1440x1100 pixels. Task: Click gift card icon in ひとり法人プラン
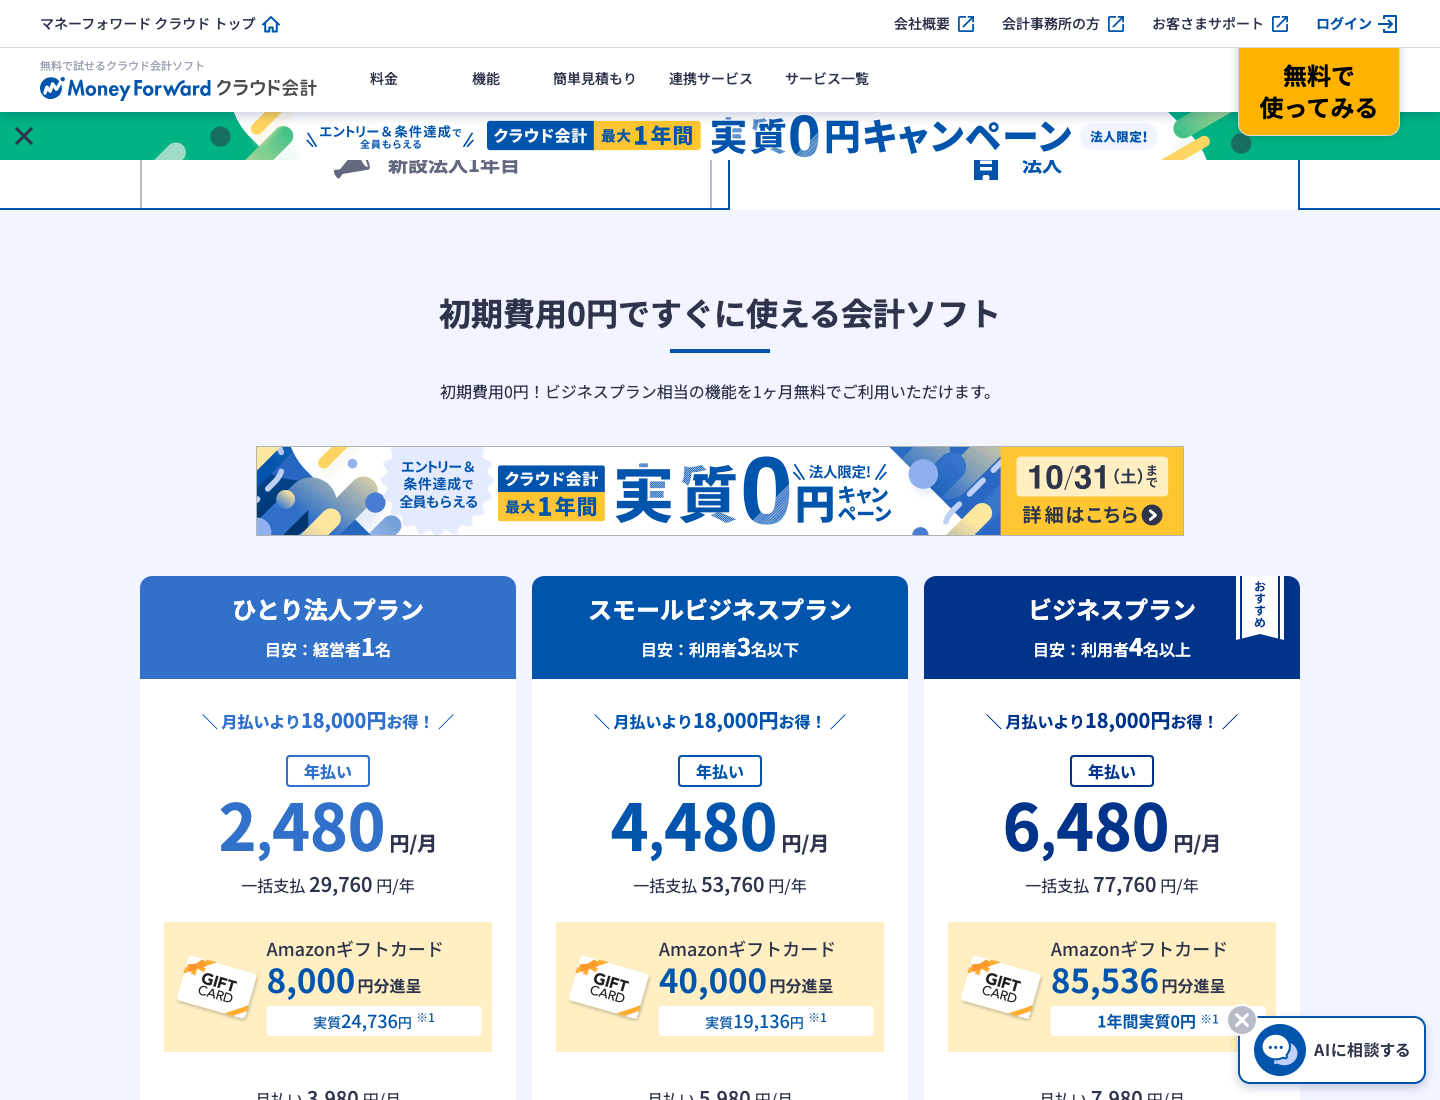click(x=217, y=987)
